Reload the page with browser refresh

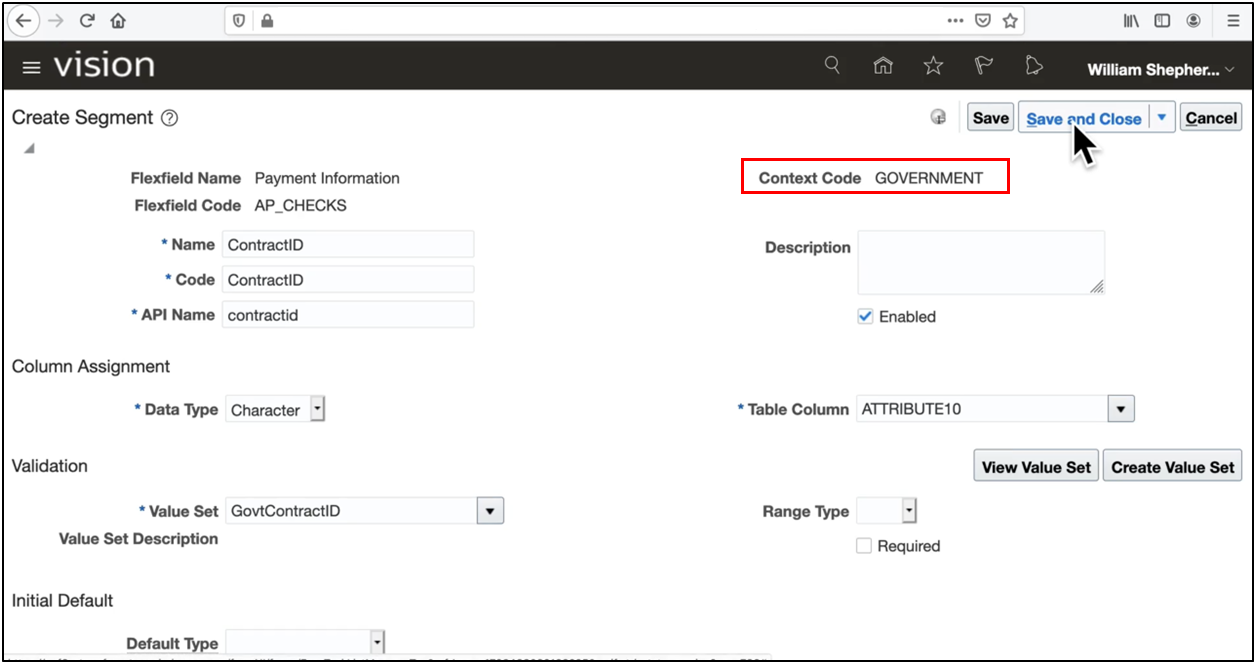[x=87, y=20]
